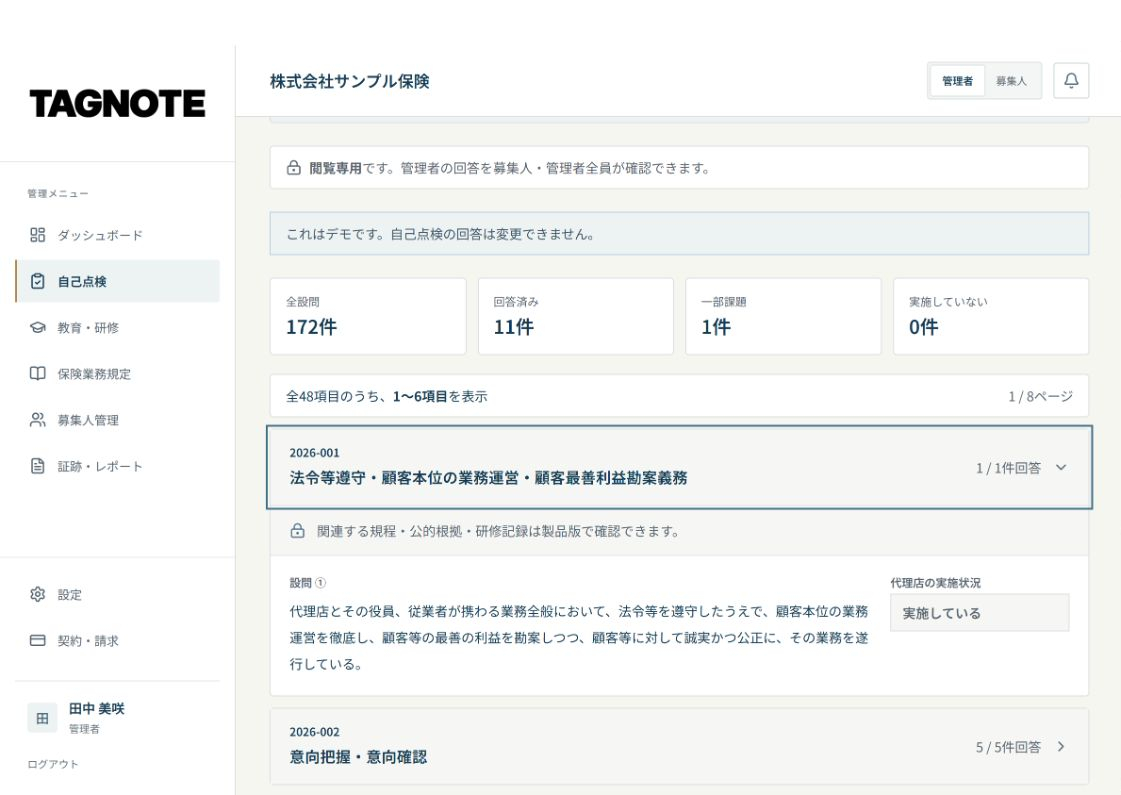Click the 自己点検 clipboard icon
The width and height of the screenshot is (1121, 795).
click(x=37, y=281)
